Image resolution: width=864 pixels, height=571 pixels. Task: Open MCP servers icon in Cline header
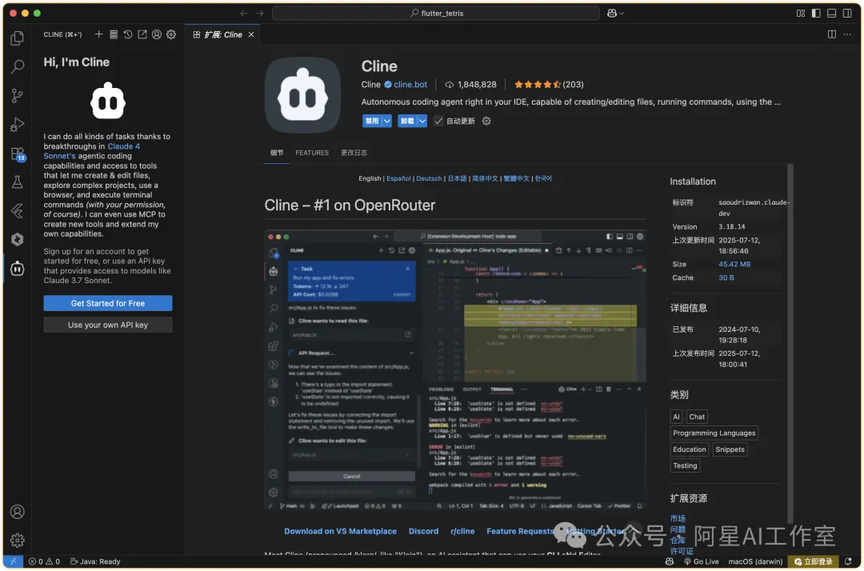coord(114,34)
